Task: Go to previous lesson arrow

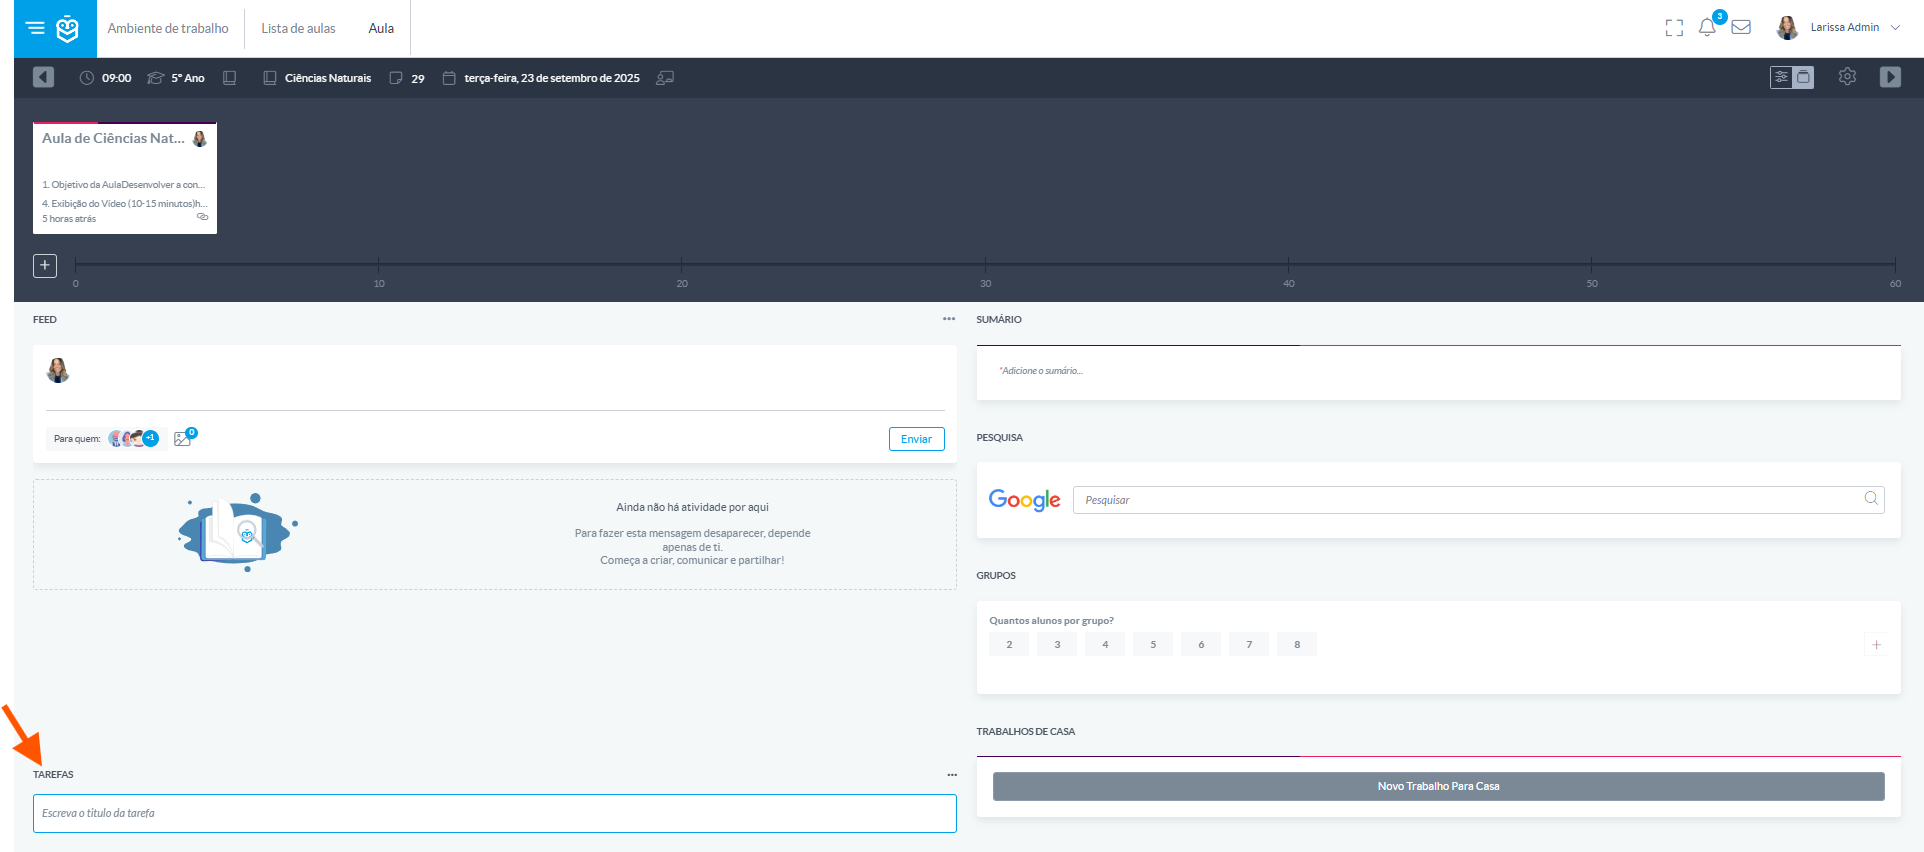Action: point(43,77)
